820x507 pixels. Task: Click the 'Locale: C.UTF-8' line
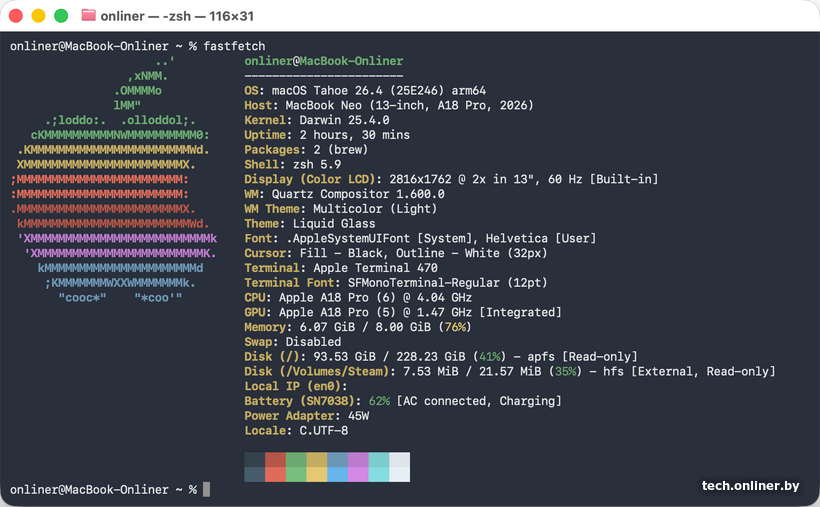[296, 431]
